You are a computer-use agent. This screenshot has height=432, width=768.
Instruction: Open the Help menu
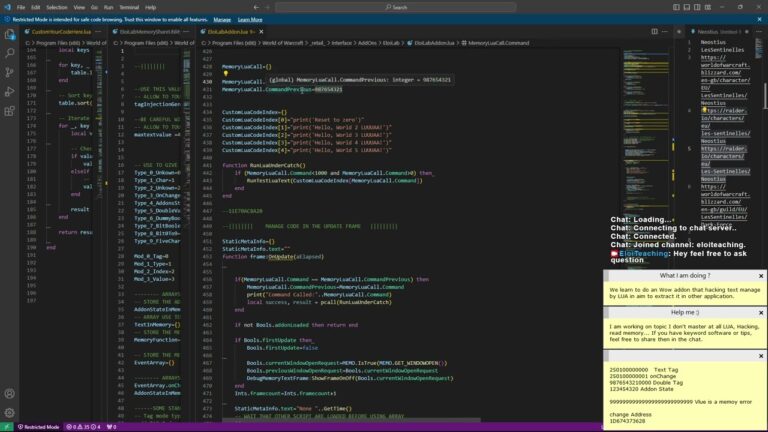coord(150,7)
